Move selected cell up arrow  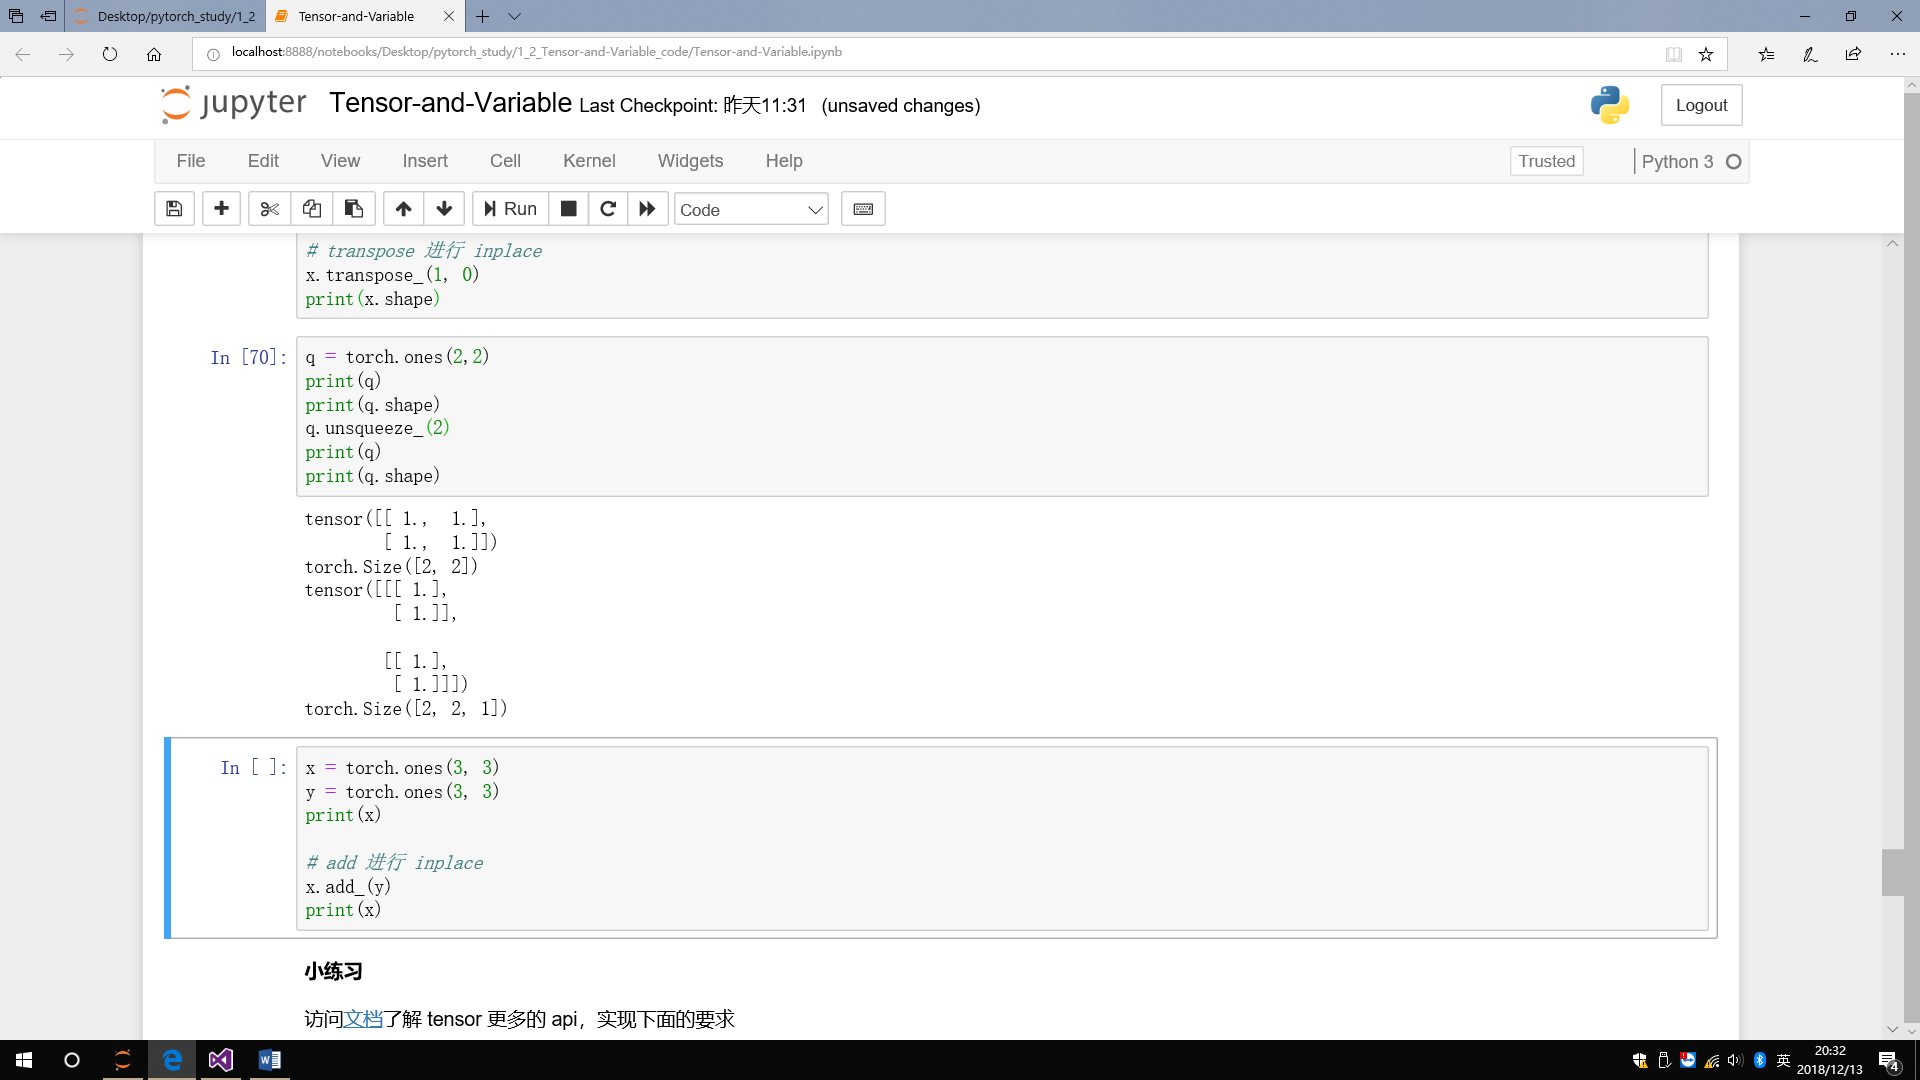click(x=403, y=209)
